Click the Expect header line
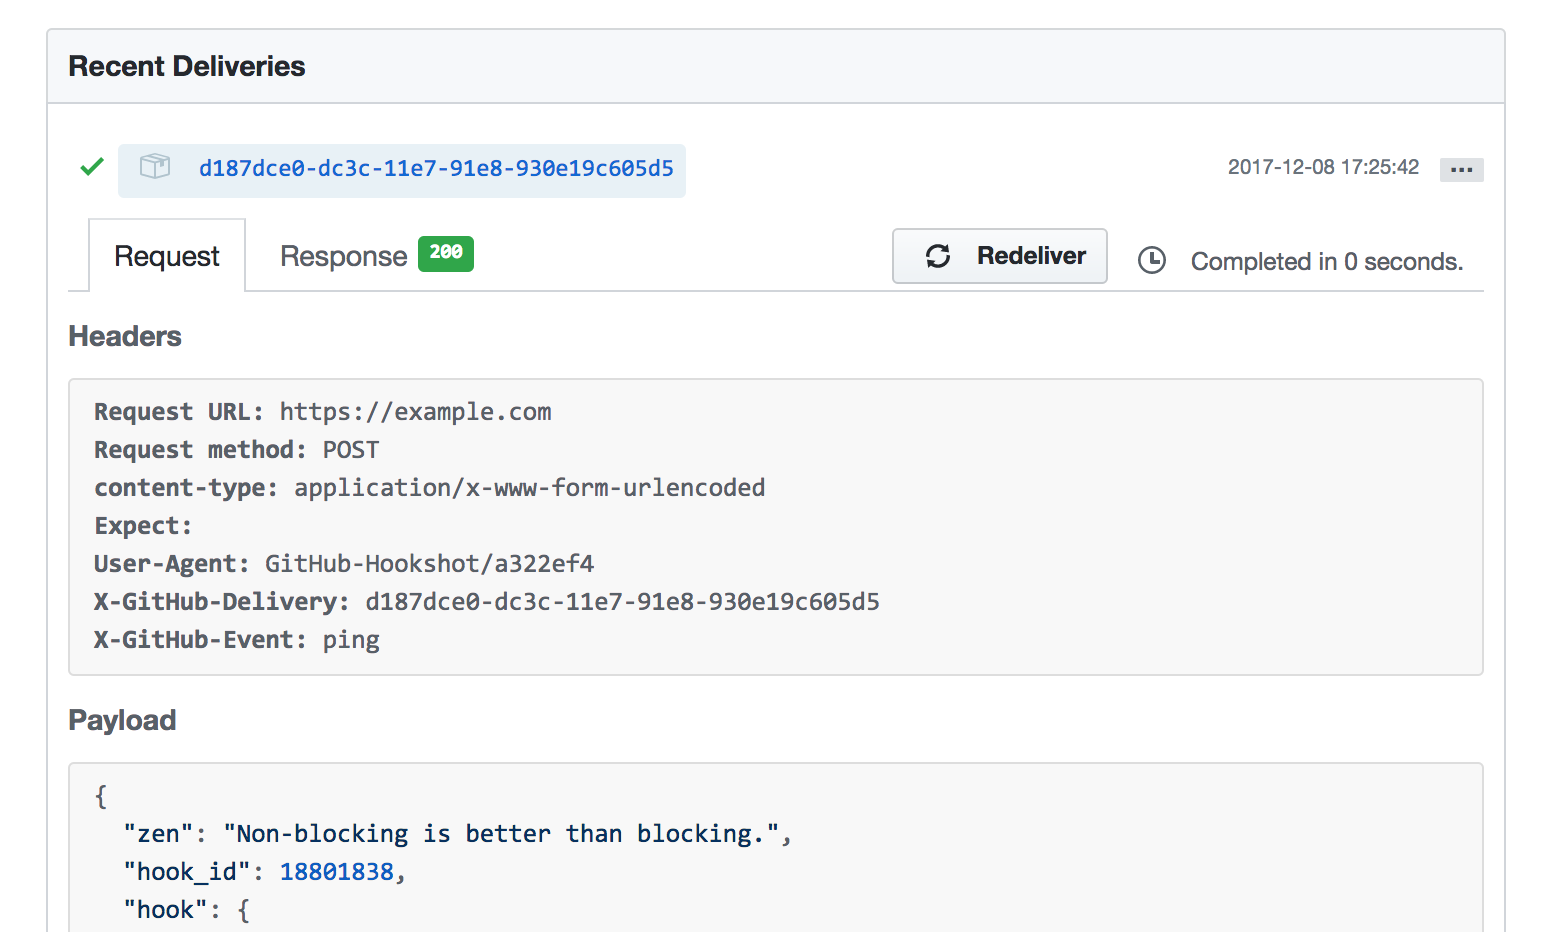 [143, 526]
